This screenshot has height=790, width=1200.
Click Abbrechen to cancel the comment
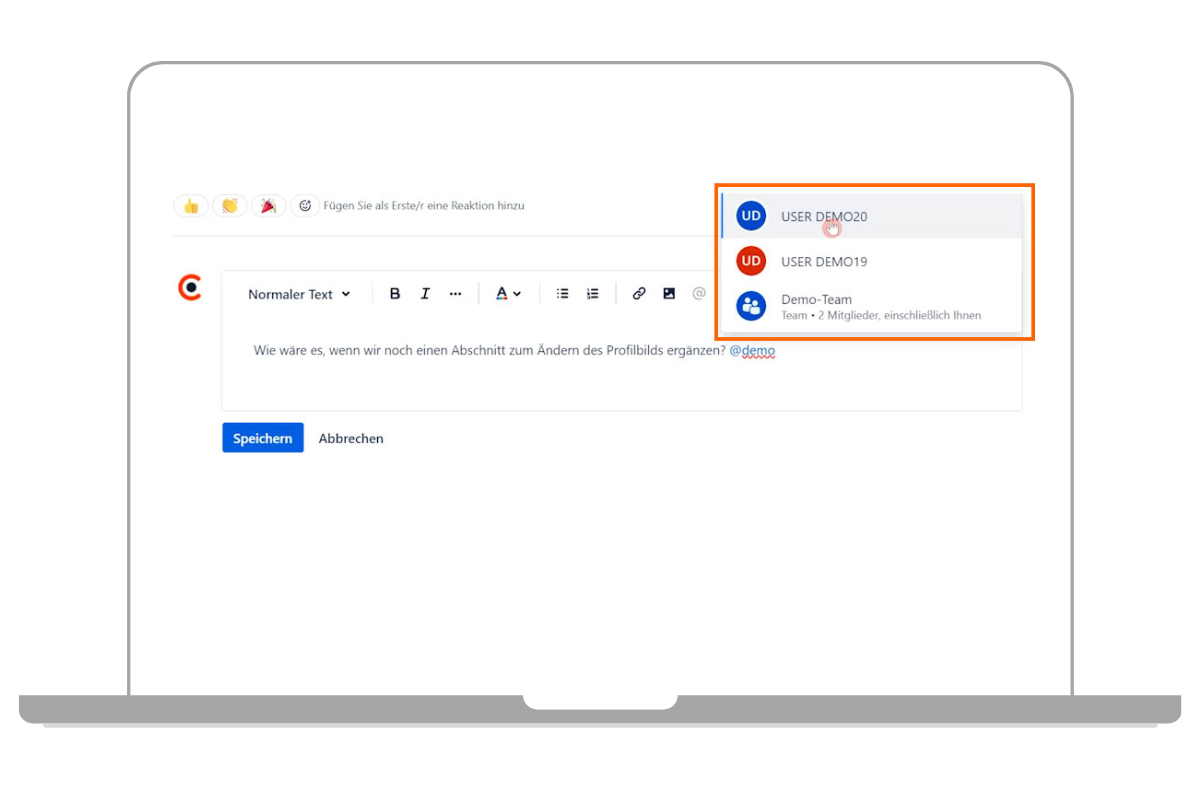pos(351,438)
